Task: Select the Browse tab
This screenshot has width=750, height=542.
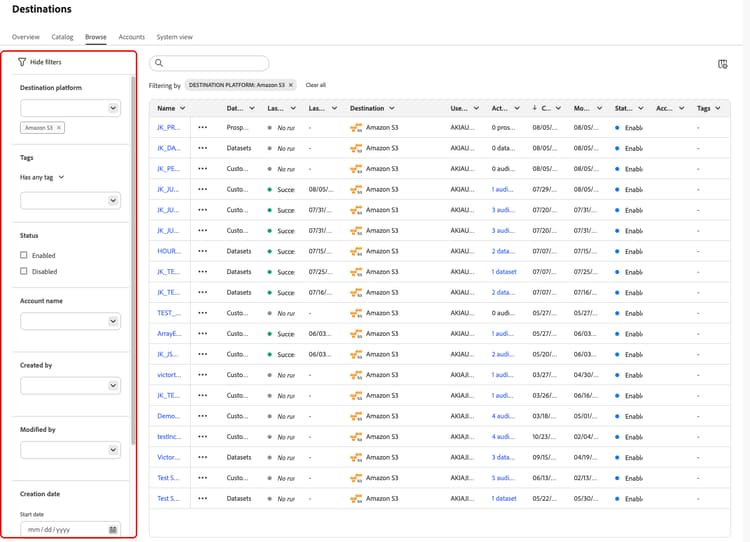Action: (x=96, y=37)
